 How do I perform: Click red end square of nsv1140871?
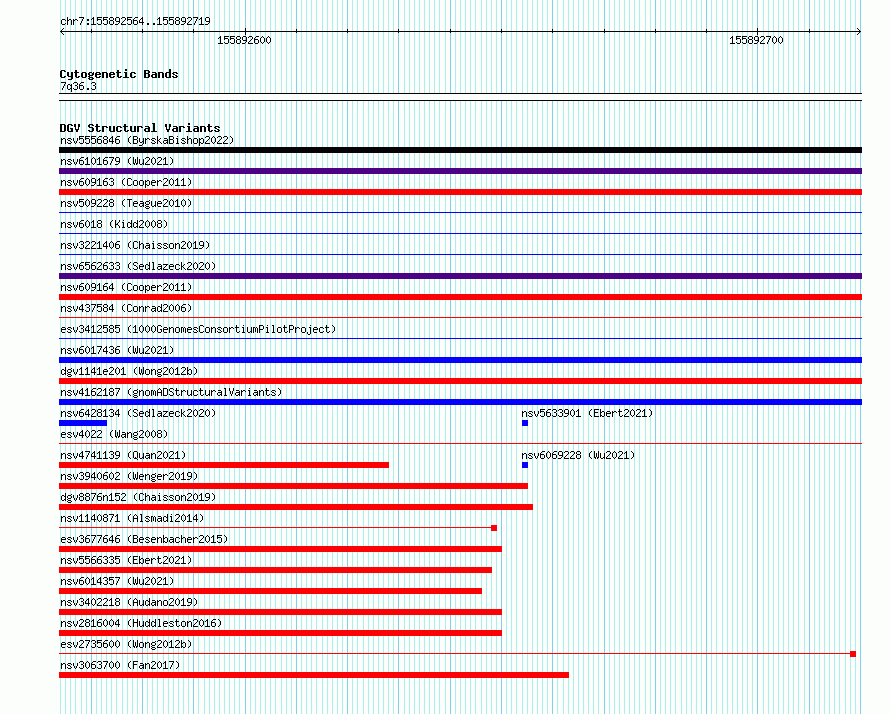click(x=494, y=528)
